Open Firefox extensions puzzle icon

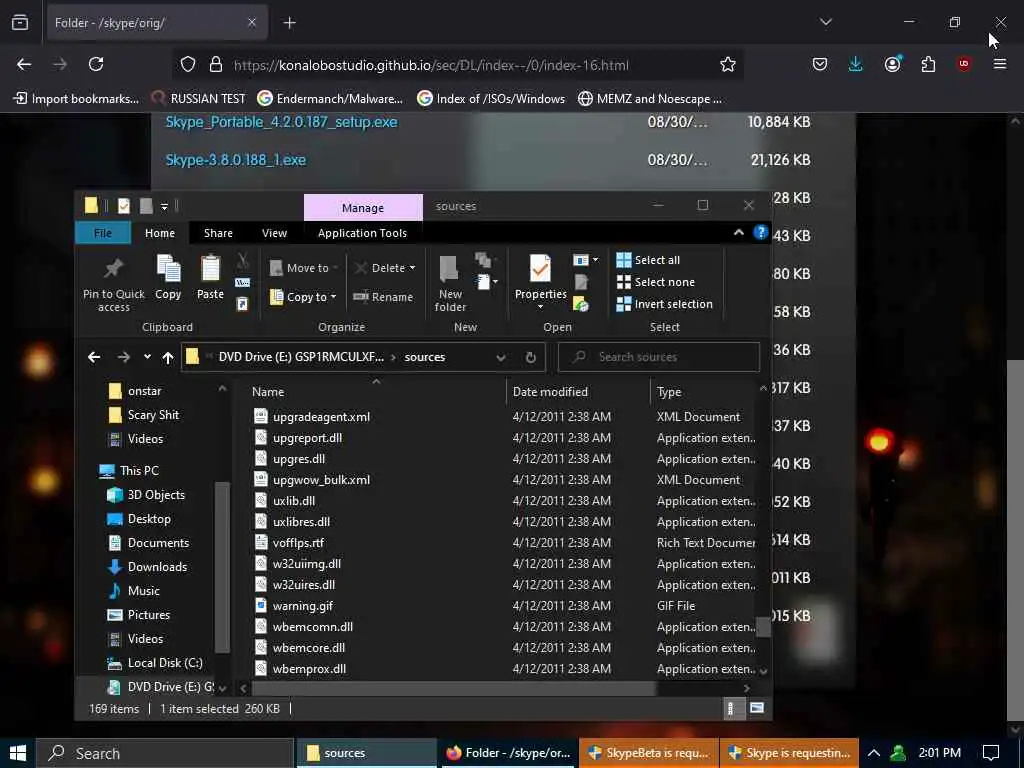(x=928, y=64)
